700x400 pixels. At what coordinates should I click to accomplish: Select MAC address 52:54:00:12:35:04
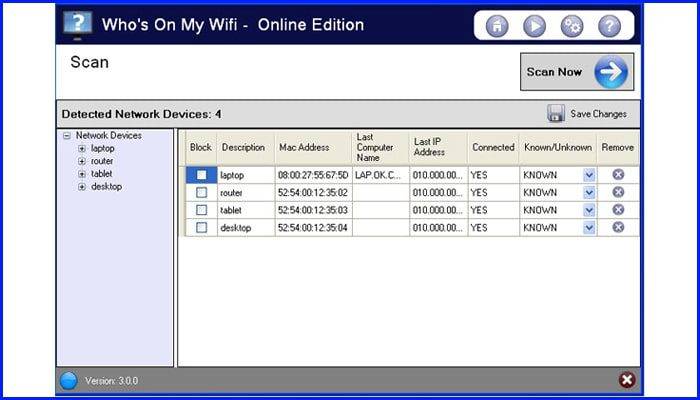(x=313, y=228)
